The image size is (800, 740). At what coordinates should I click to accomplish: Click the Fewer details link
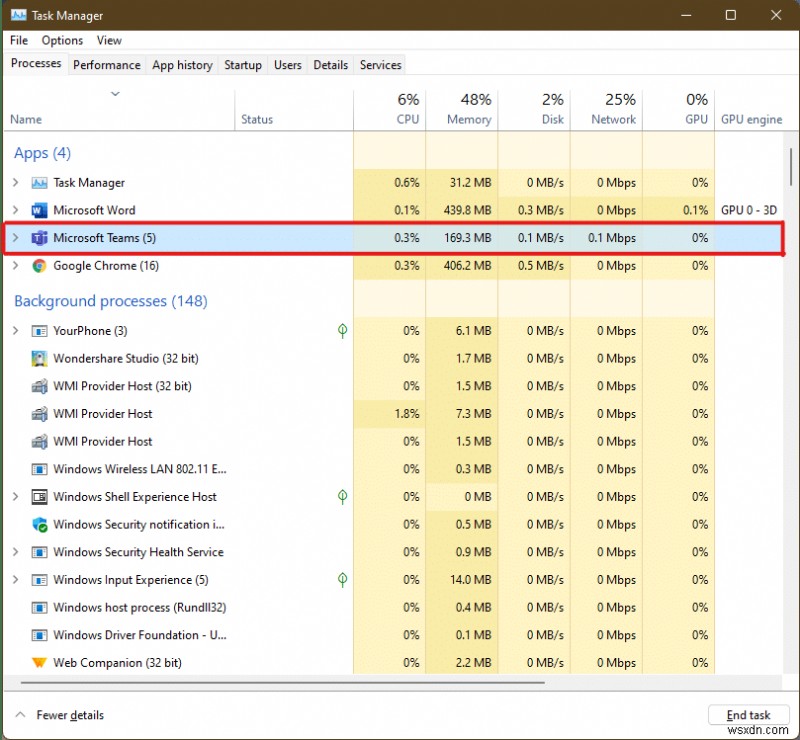pyautogui.click(x=70, y=715)
